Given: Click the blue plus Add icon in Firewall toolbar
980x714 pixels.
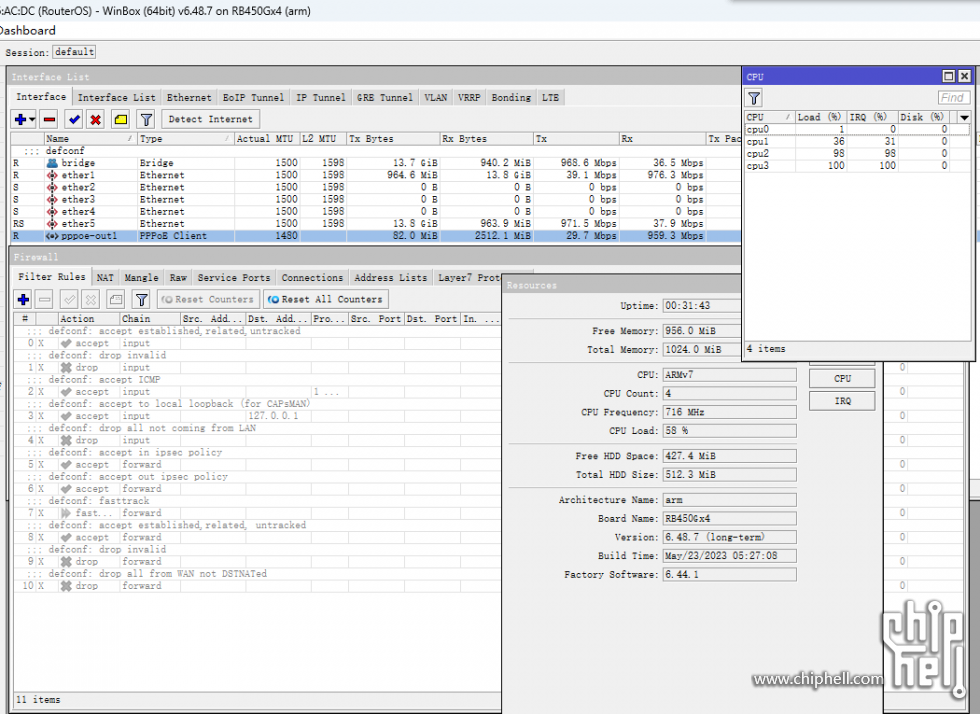Looking at the screenshot, I should click(x=24, y=299).
